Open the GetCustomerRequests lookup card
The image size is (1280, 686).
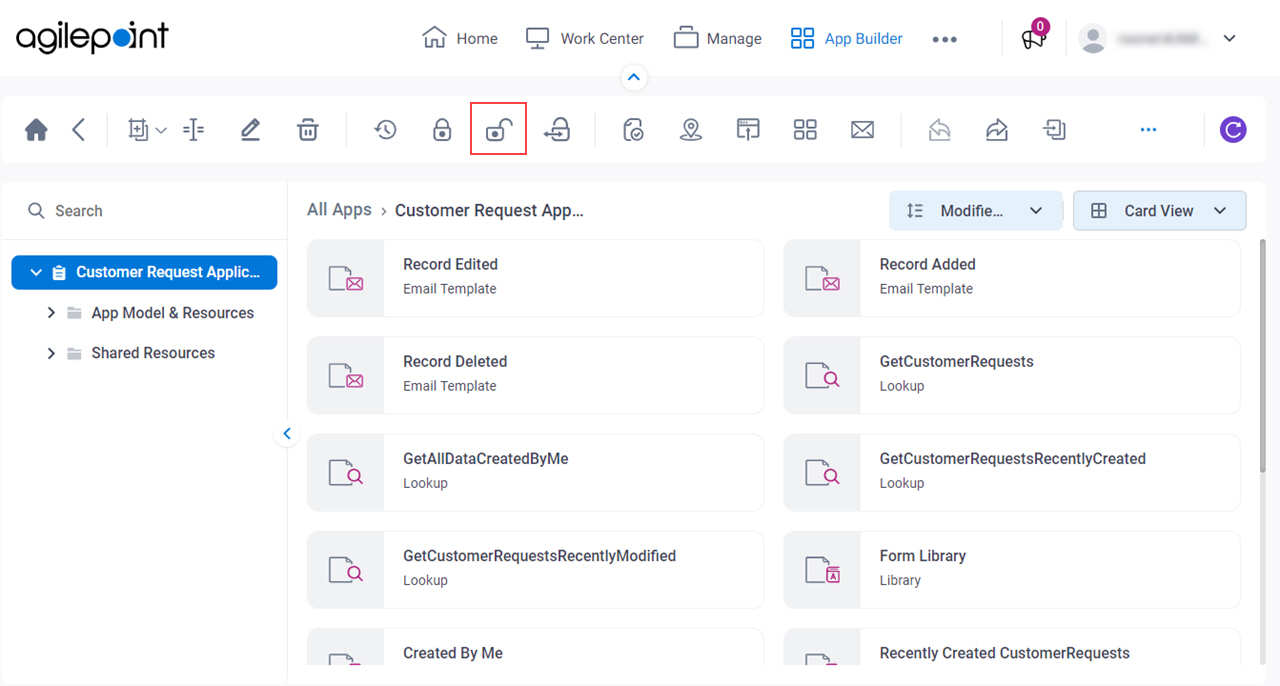click(x=1012, y=375)
